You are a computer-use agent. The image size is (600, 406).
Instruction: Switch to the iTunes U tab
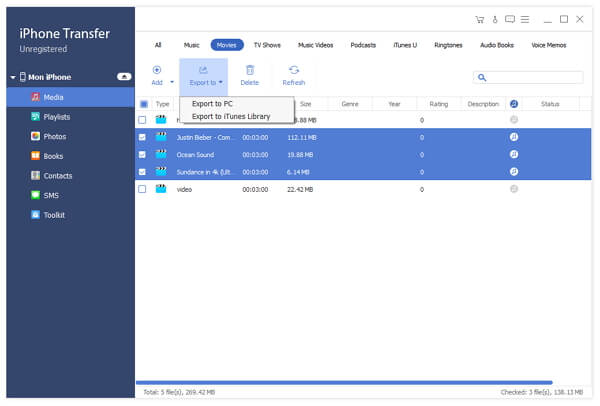pyautogui.click(x=405, y=45)
